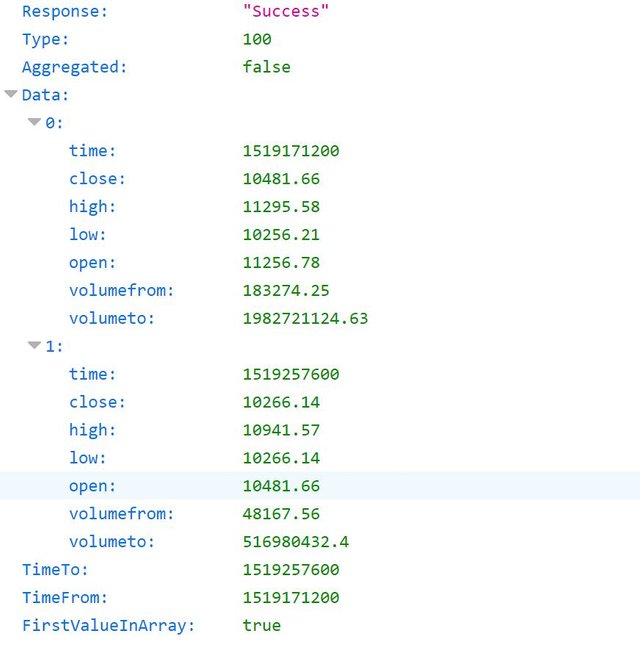This screenshot has height=645, width=640.
Task: Select time value 1519171200 in item 0
Action: (291, 151)
